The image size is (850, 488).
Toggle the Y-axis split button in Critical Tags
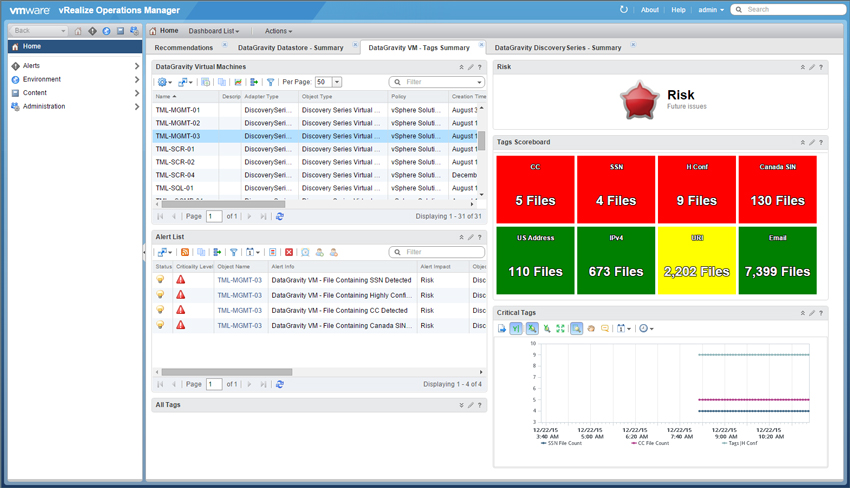coord(516,329)
